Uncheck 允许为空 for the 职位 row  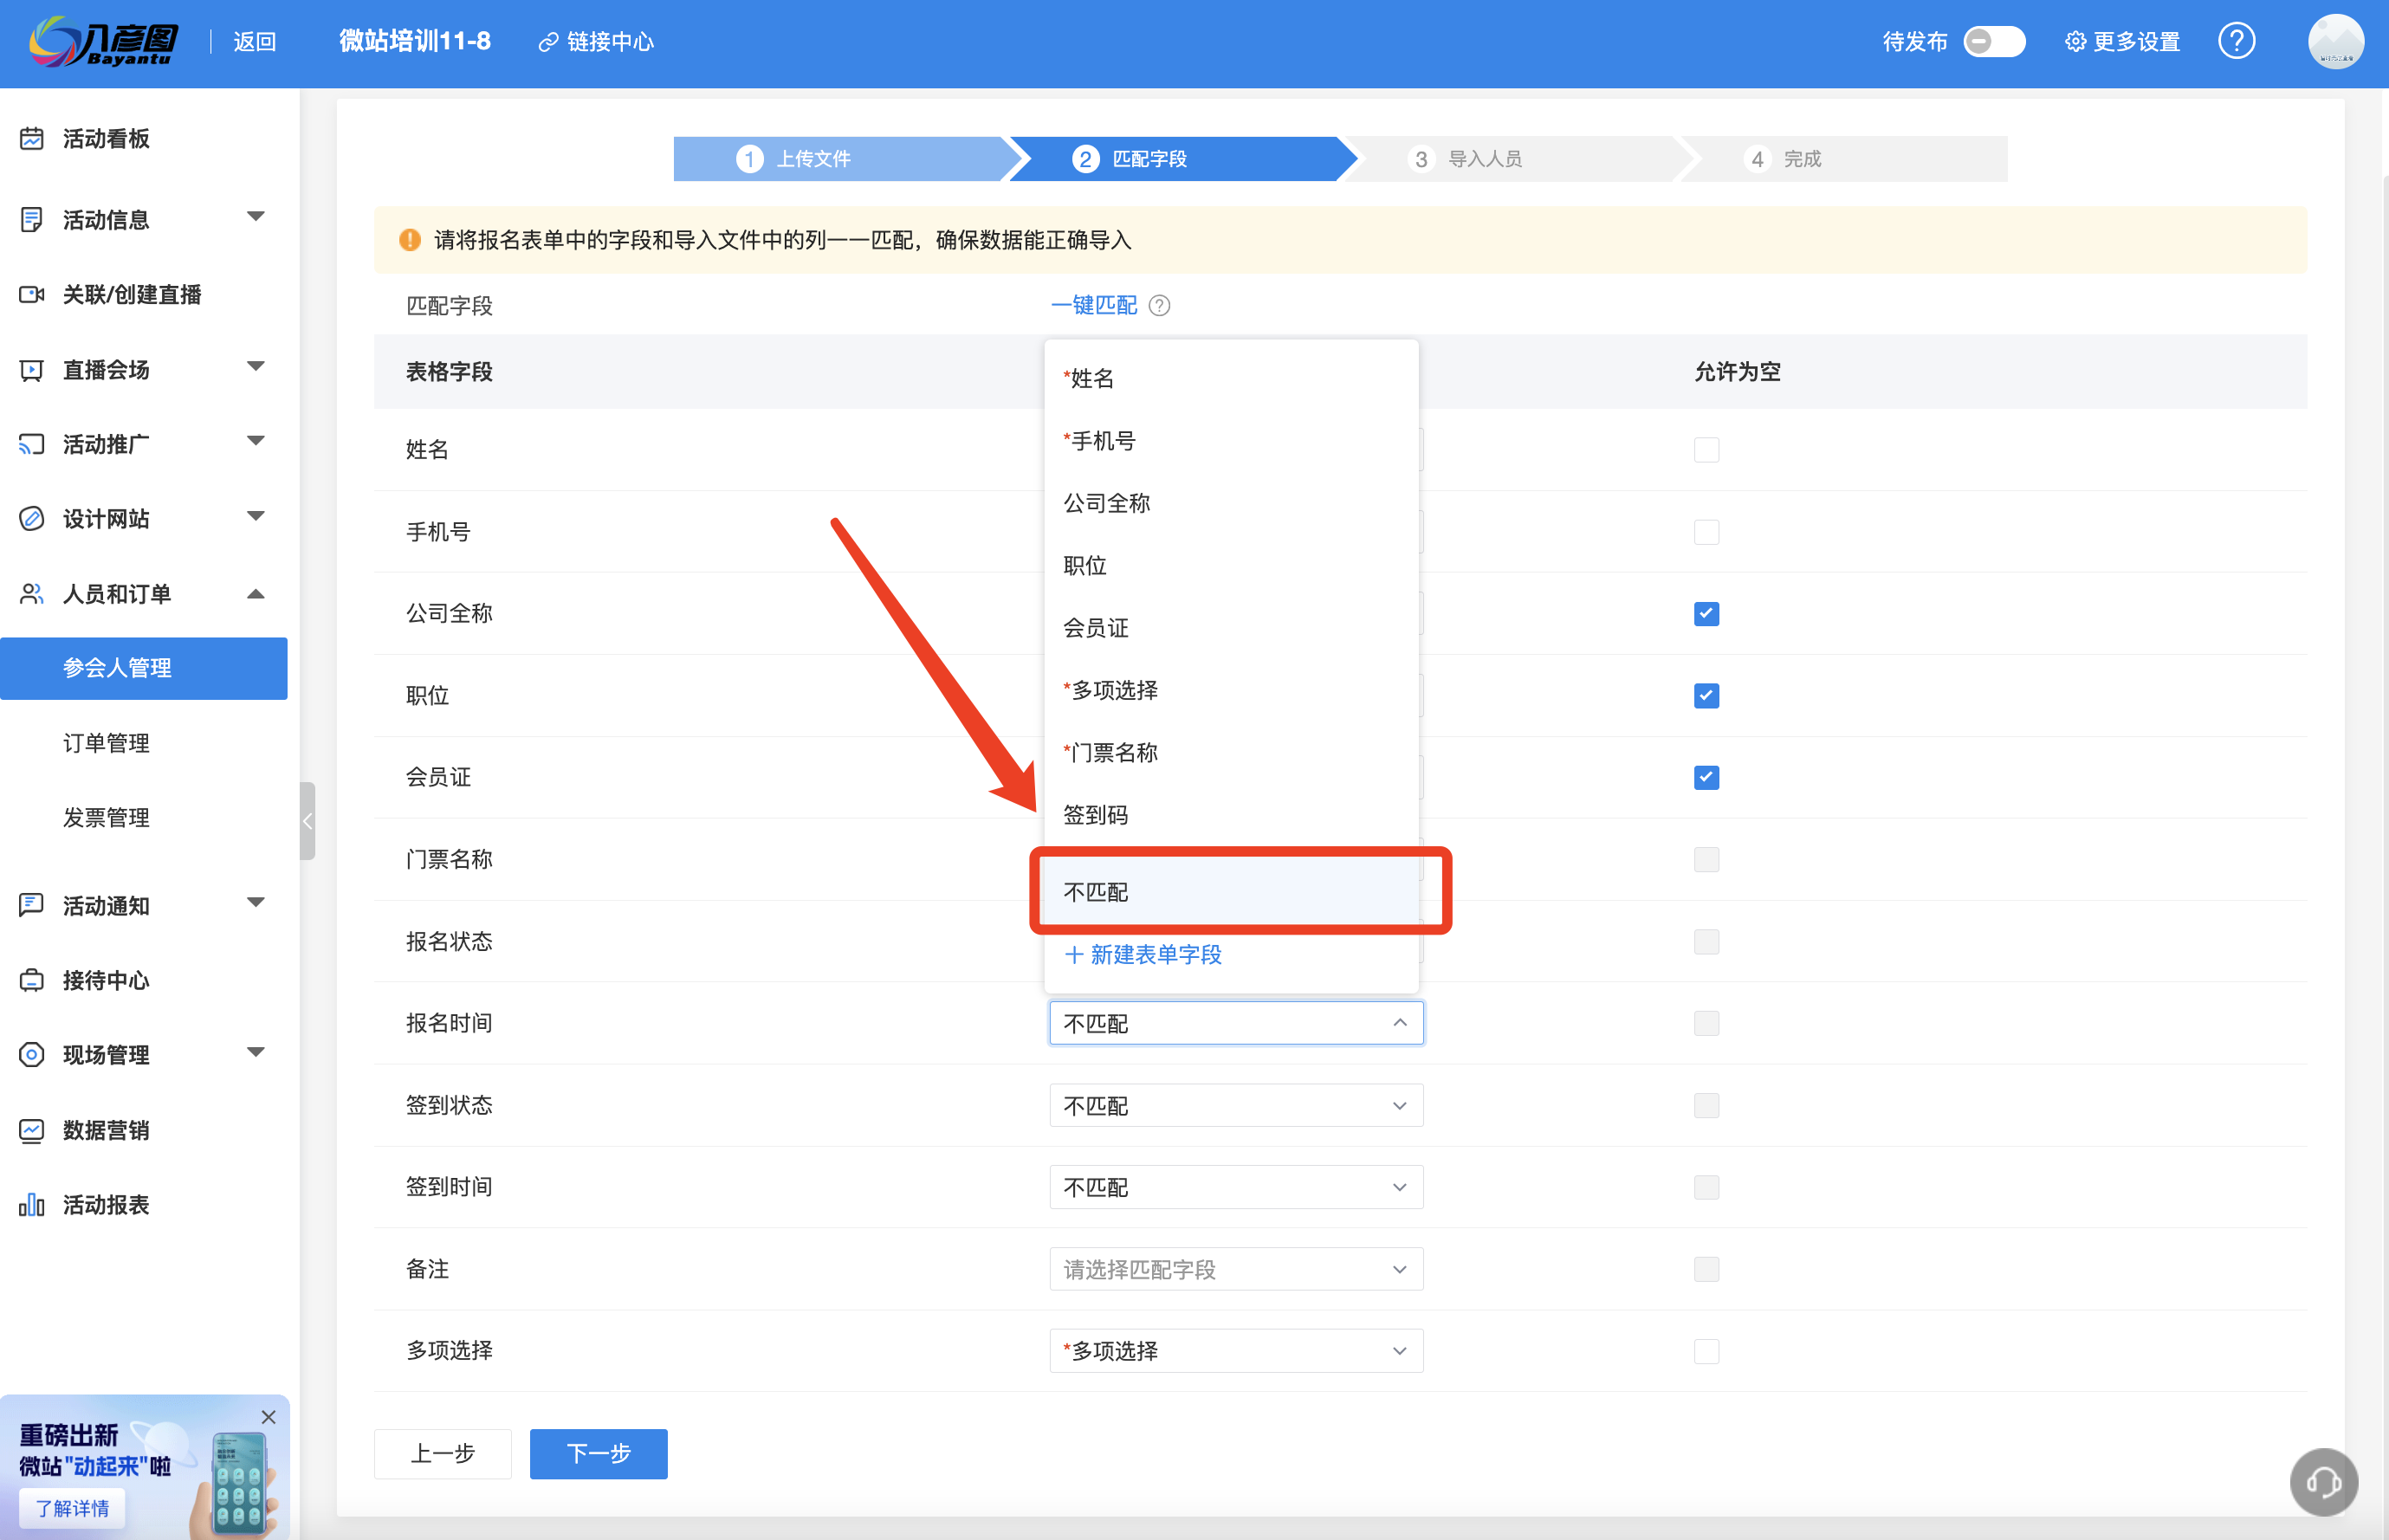(1706, 696)
